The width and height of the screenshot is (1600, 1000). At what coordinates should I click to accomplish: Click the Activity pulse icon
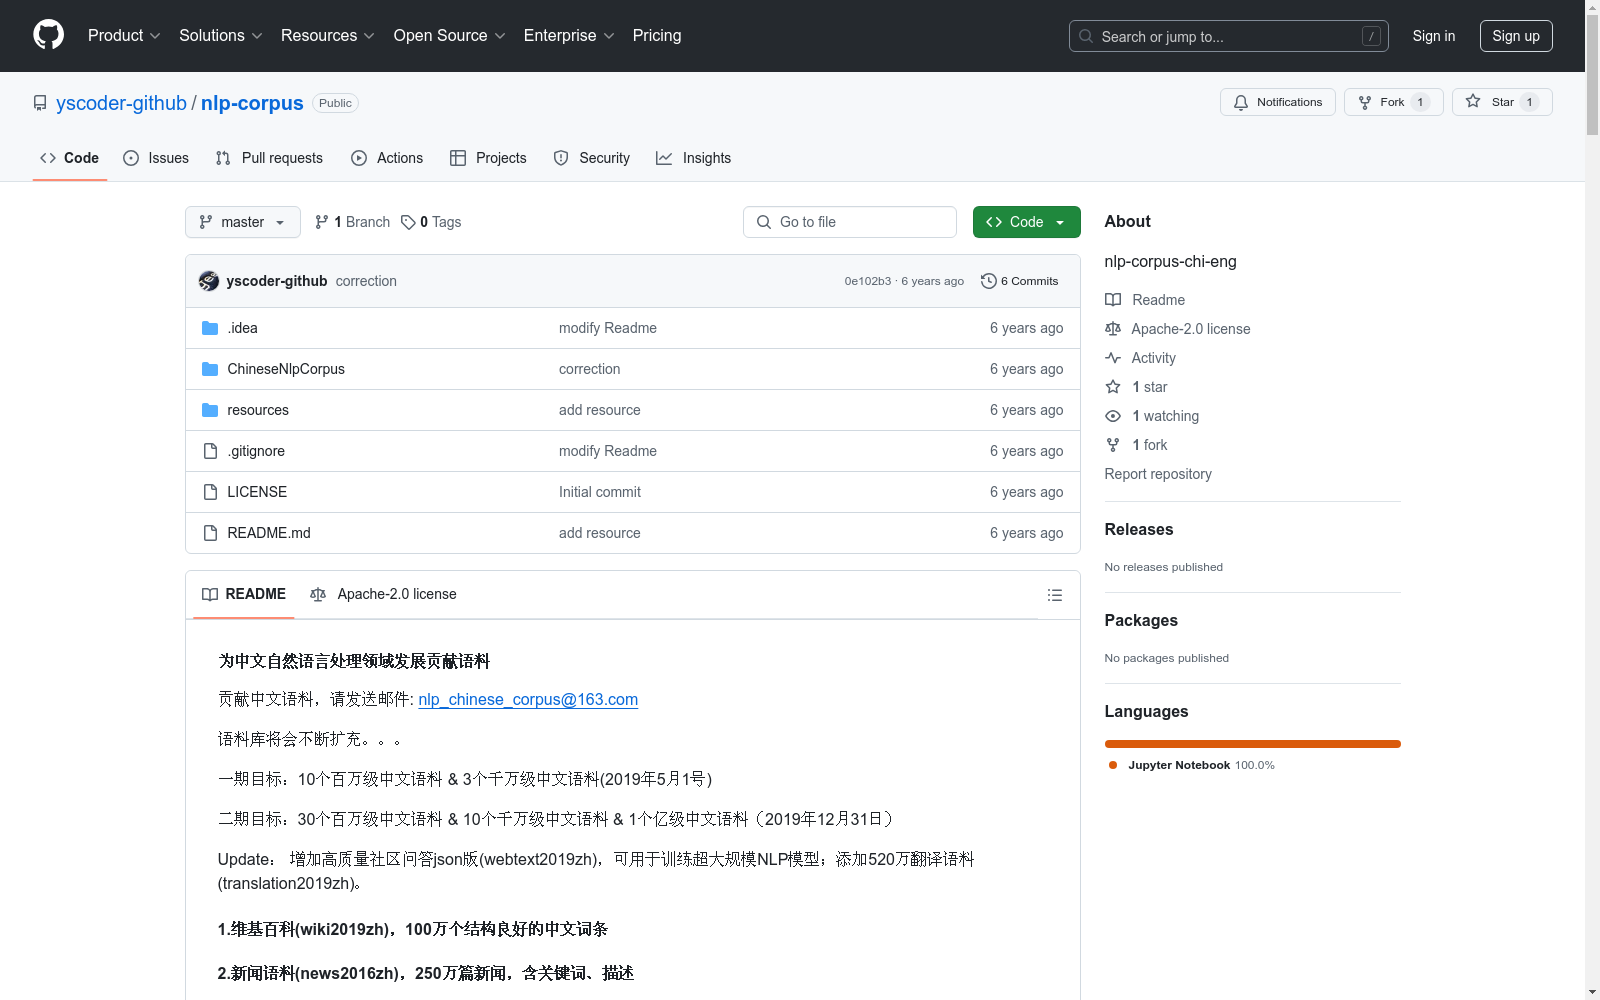[x=1113, y=358]
